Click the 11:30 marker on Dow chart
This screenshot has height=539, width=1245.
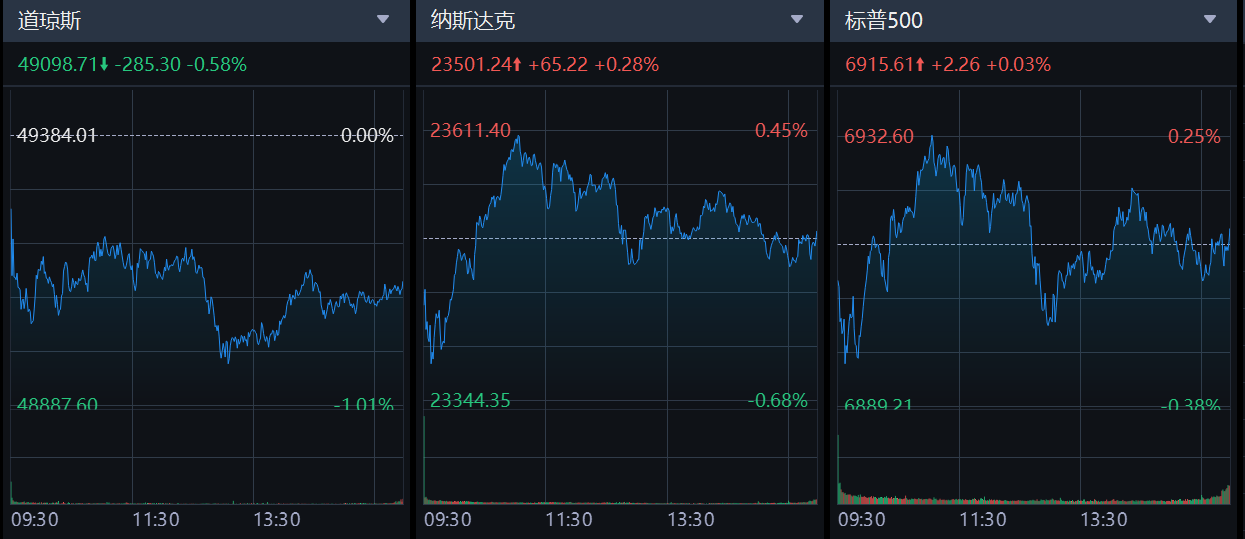click(x=156, y=520)
